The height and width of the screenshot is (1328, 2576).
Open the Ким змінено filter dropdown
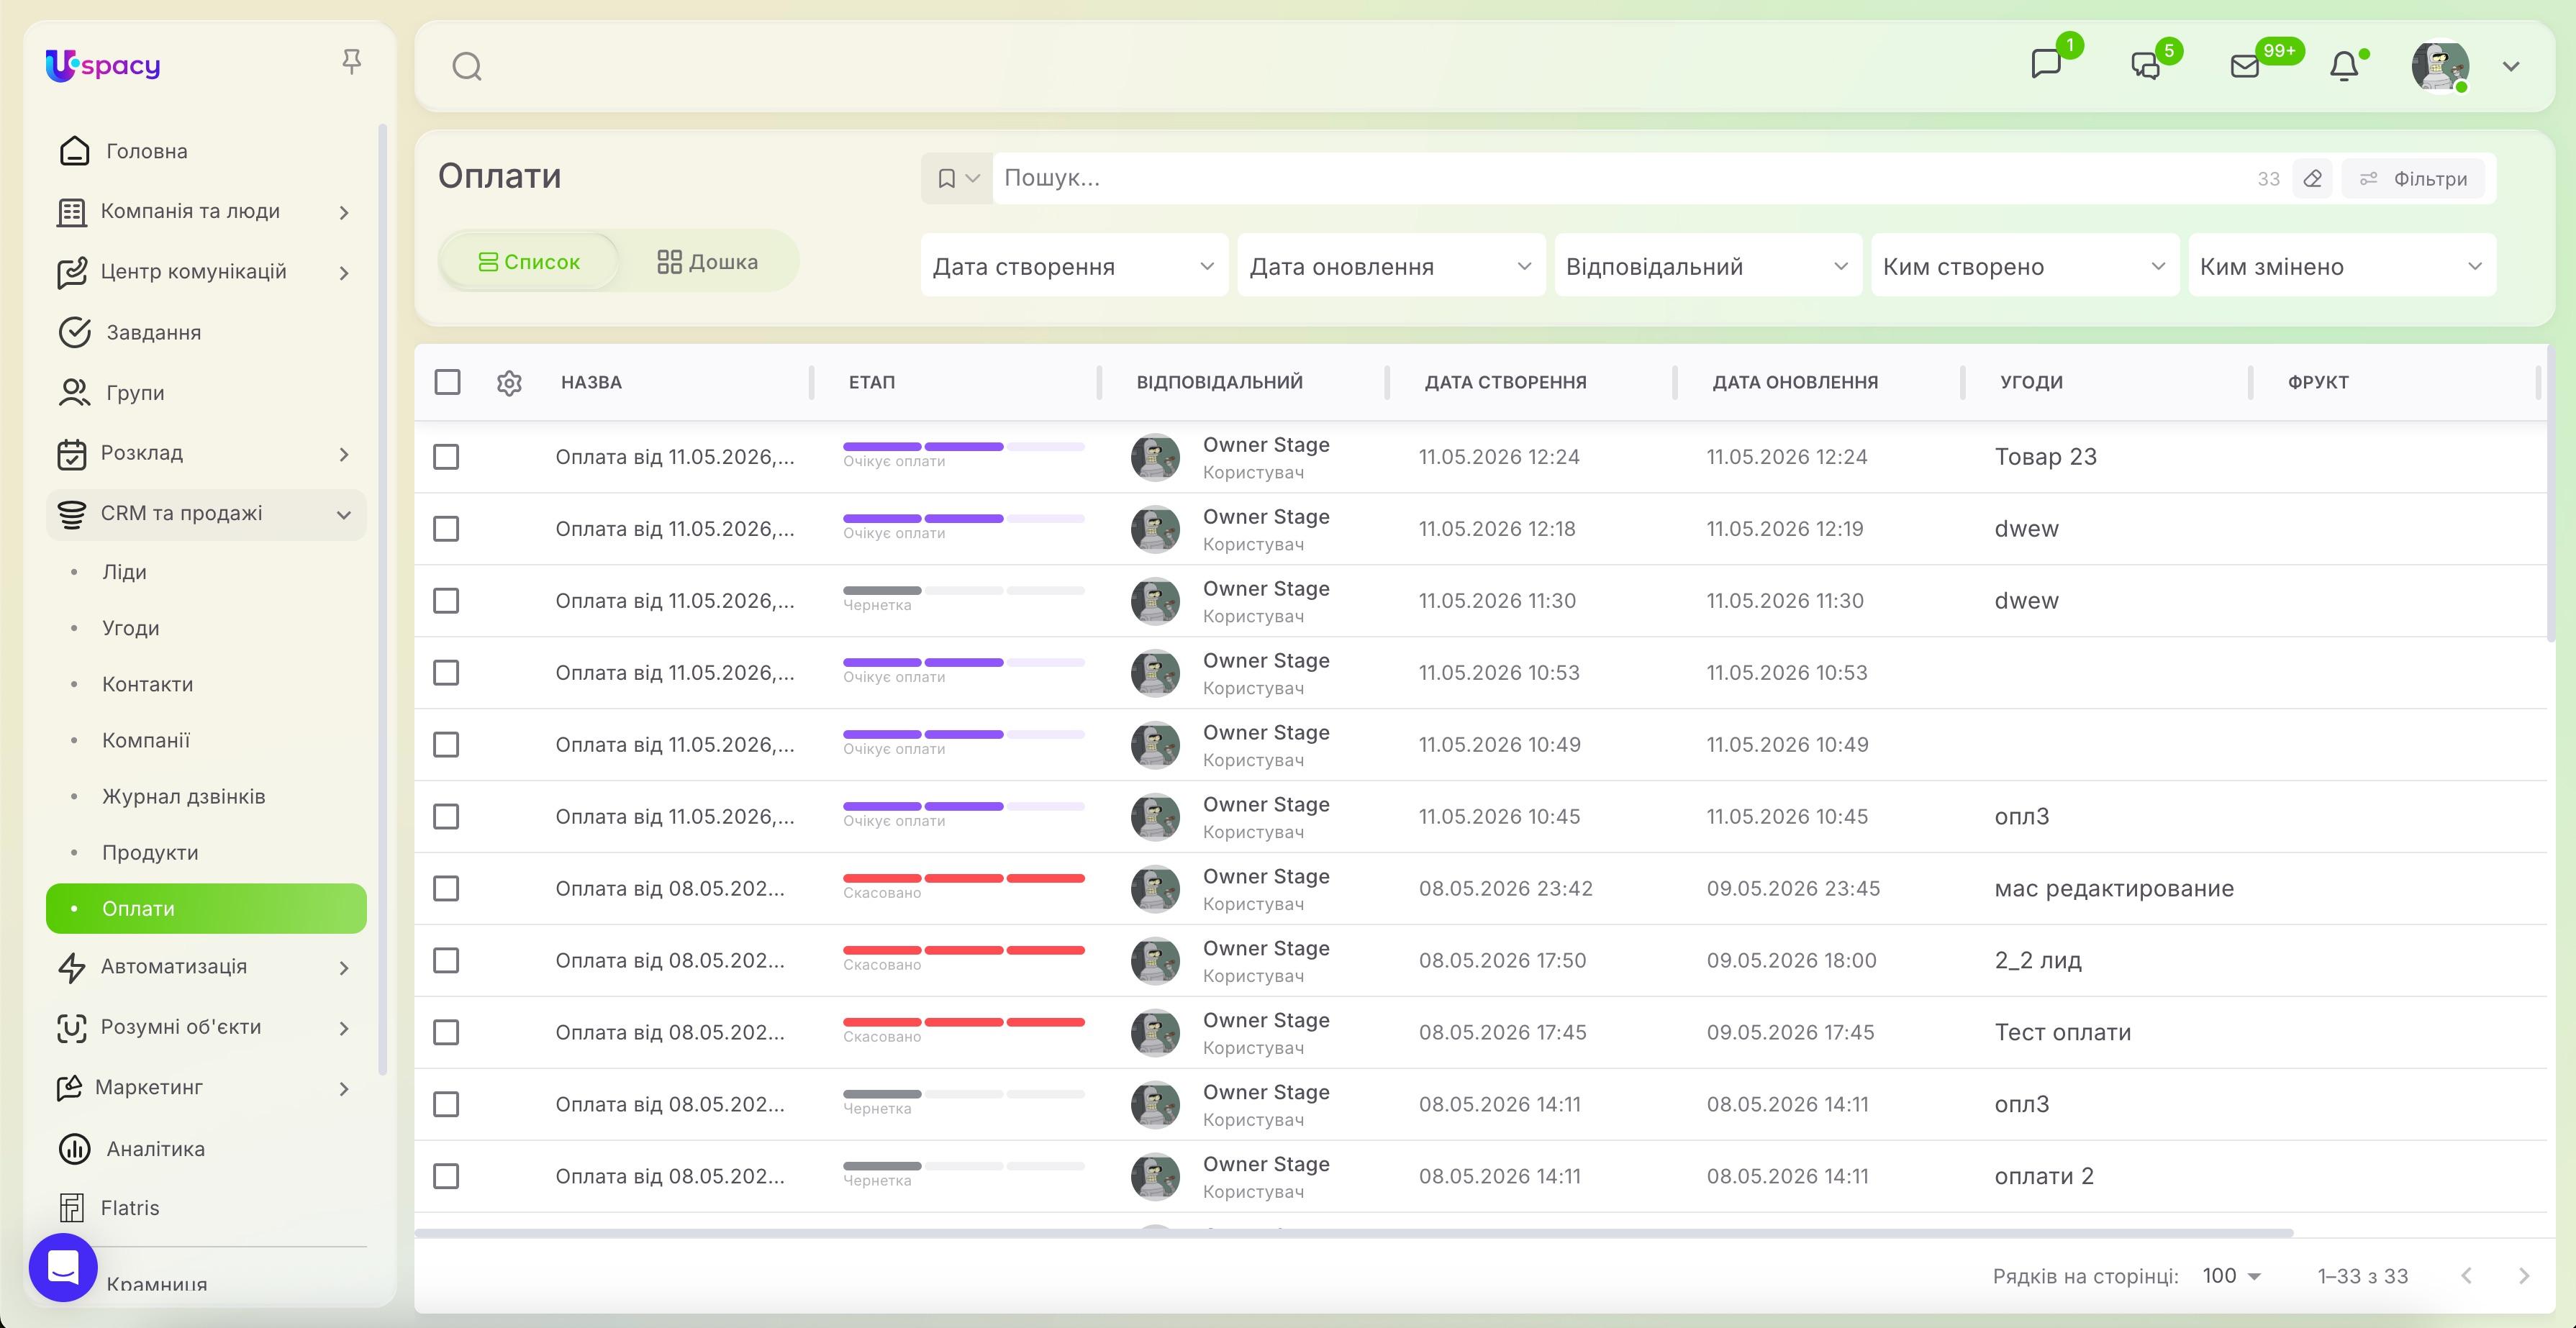[x=2342, y=266]
